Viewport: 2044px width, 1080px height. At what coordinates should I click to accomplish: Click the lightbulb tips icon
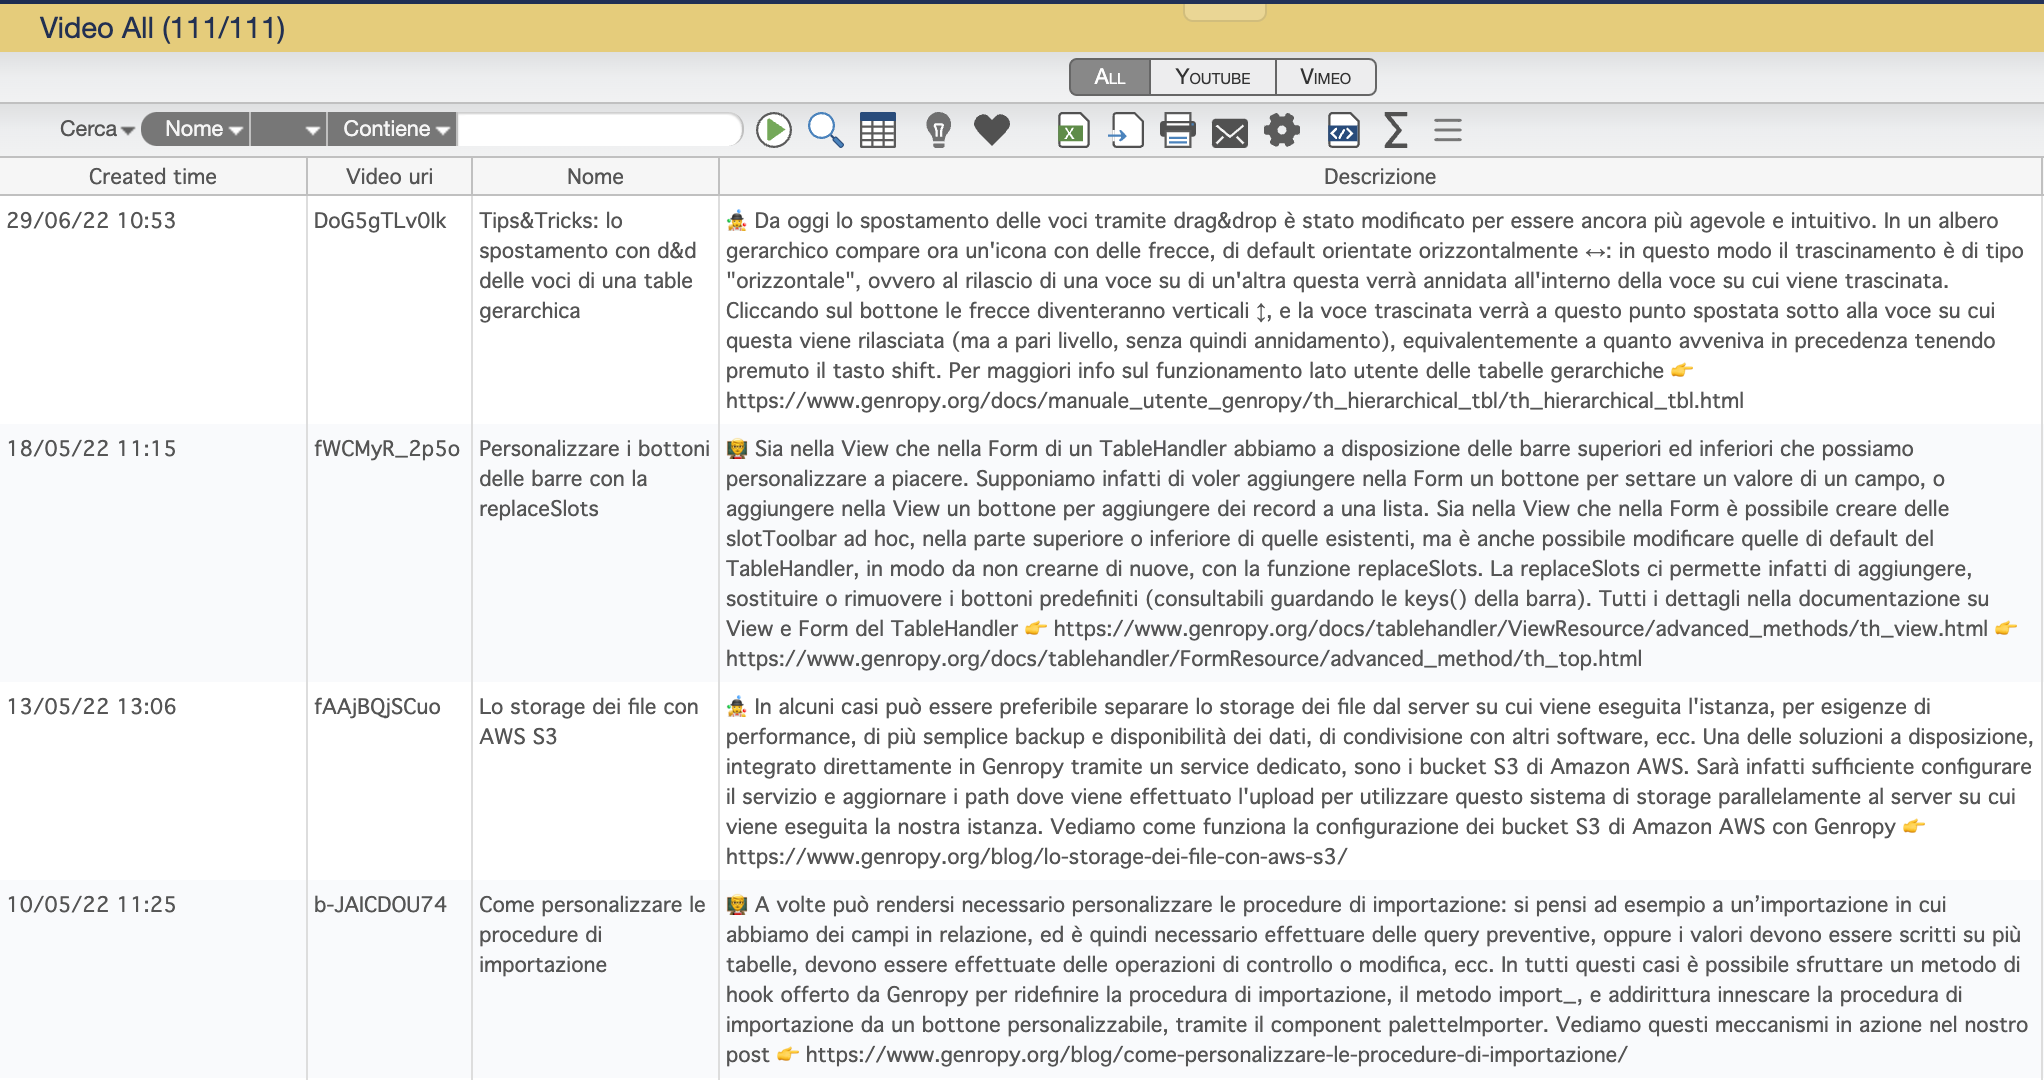(x=938, y=130)
